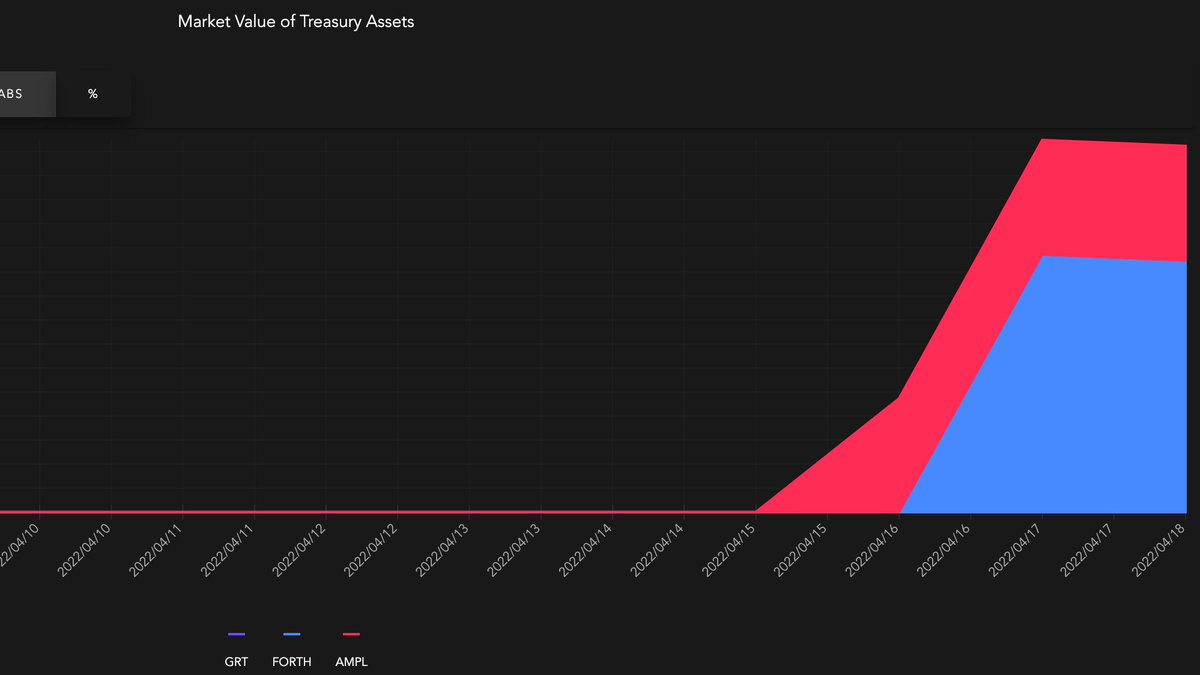
Task: Select the chart title Market Value of Treasury Assets
Action: (x=296, y=21)
